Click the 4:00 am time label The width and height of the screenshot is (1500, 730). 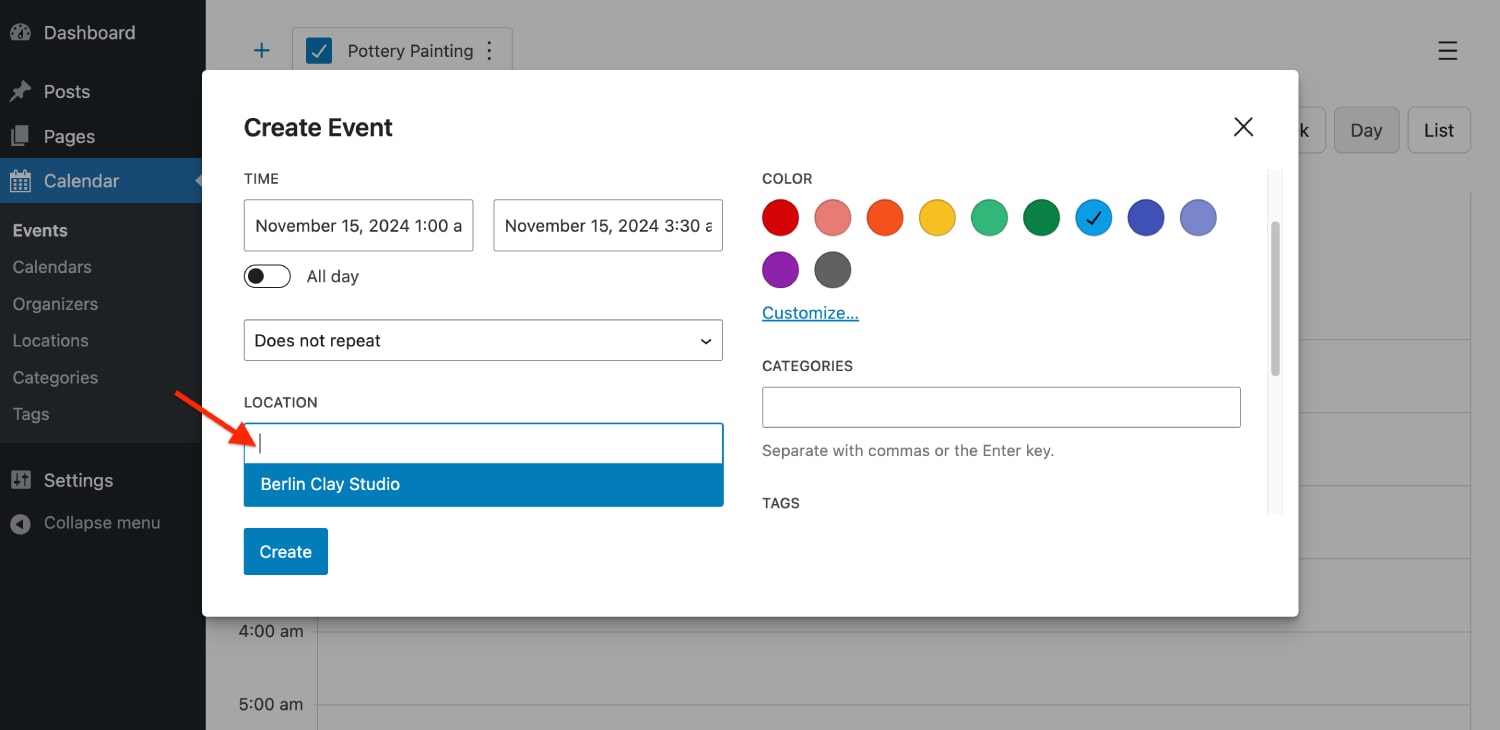[270, 631]
